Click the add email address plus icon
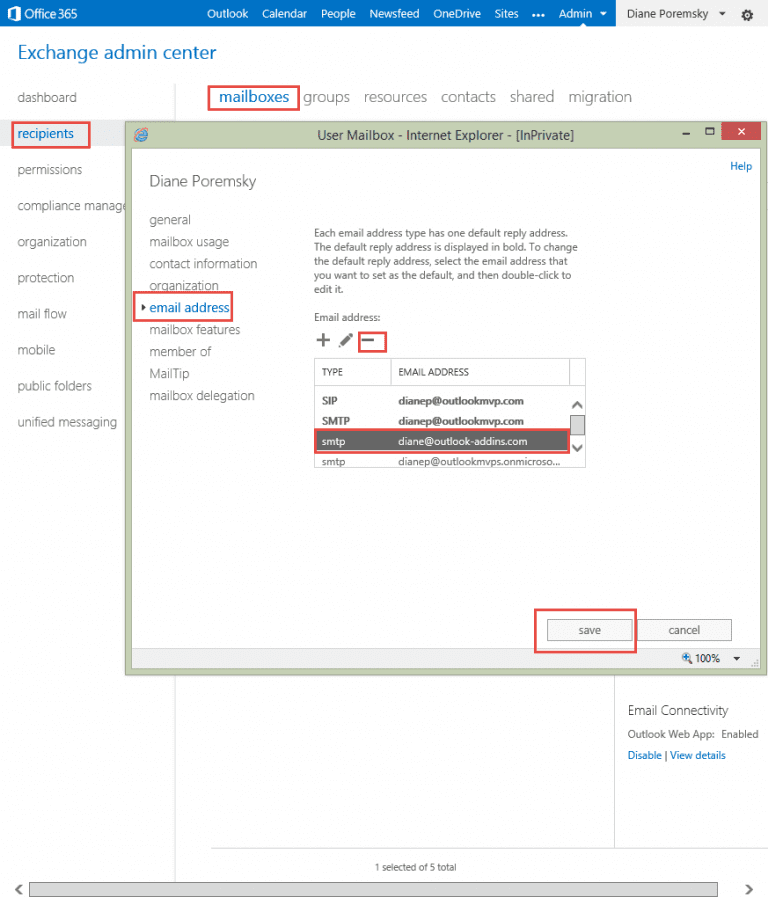Screen dimensions: 768x897 tap(323, 340)
